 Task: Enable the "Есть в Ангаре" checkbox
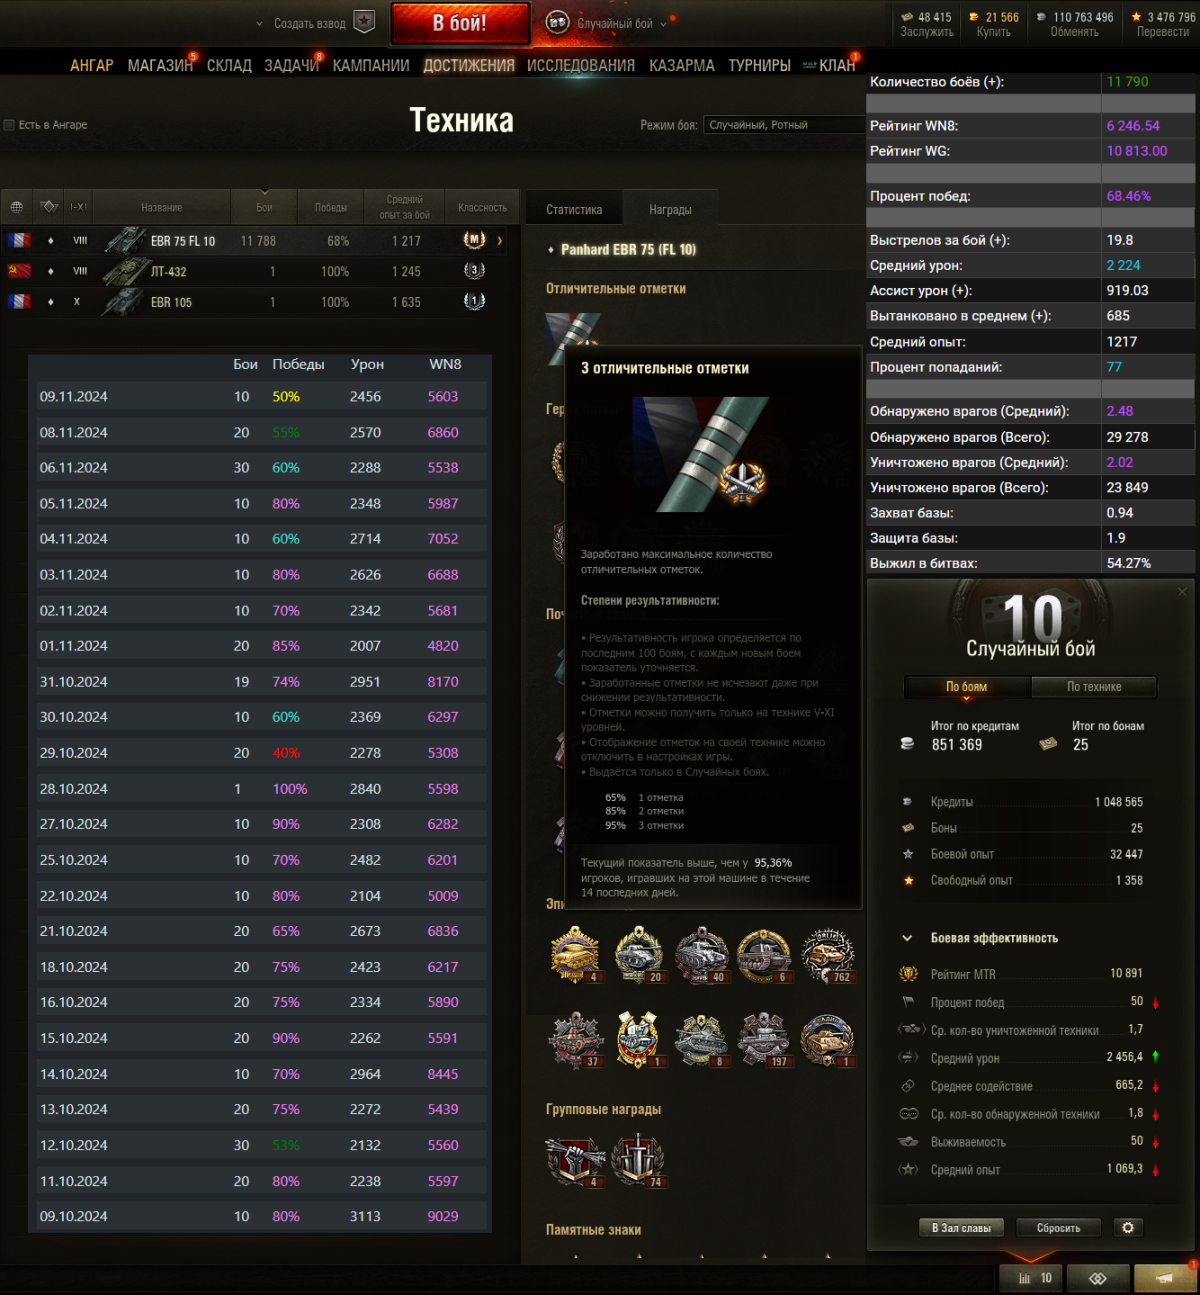(x=9, y=125)
